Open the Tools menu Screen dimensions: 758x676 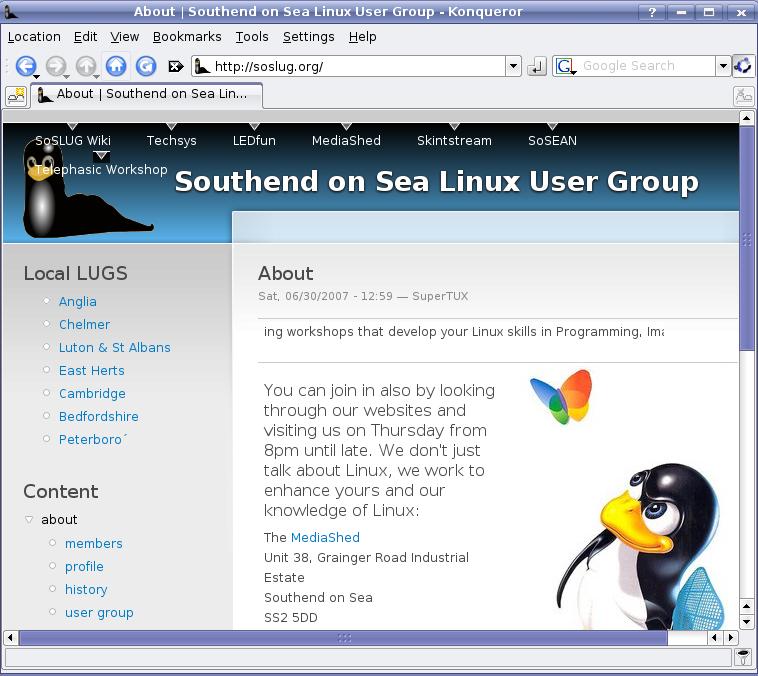pos(252,37)
